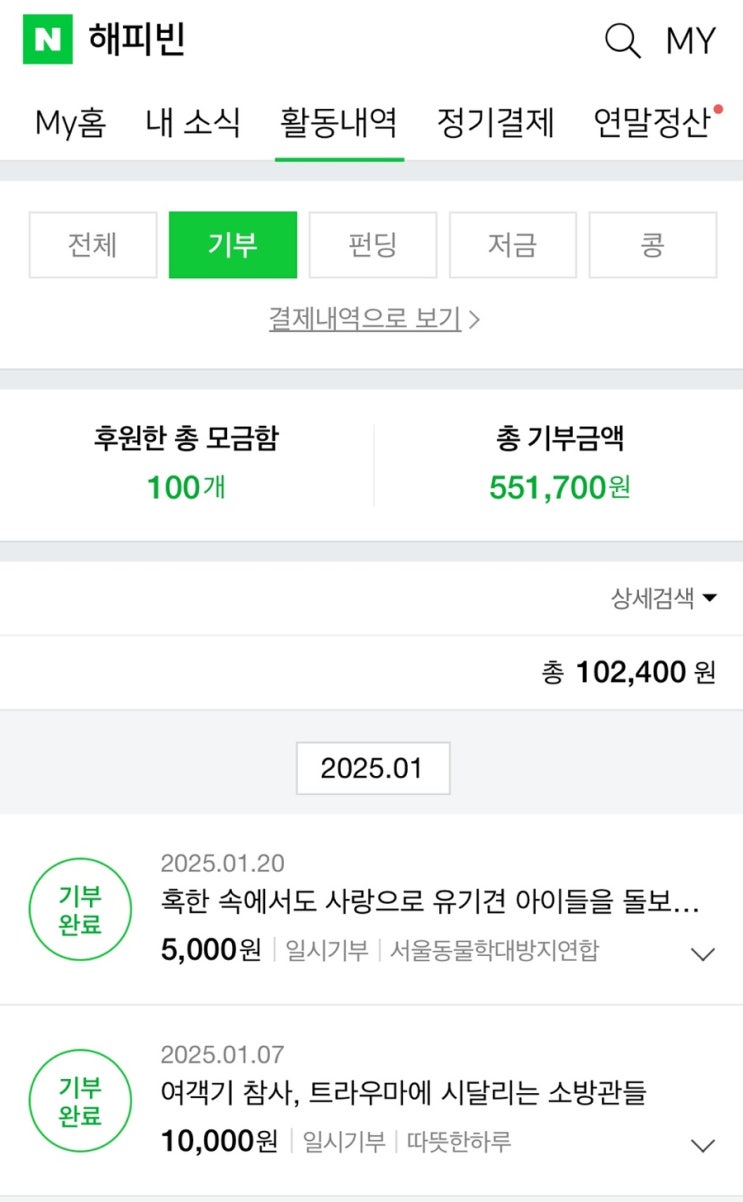Expand the 상세검색 dropdown

click(664, 599)
